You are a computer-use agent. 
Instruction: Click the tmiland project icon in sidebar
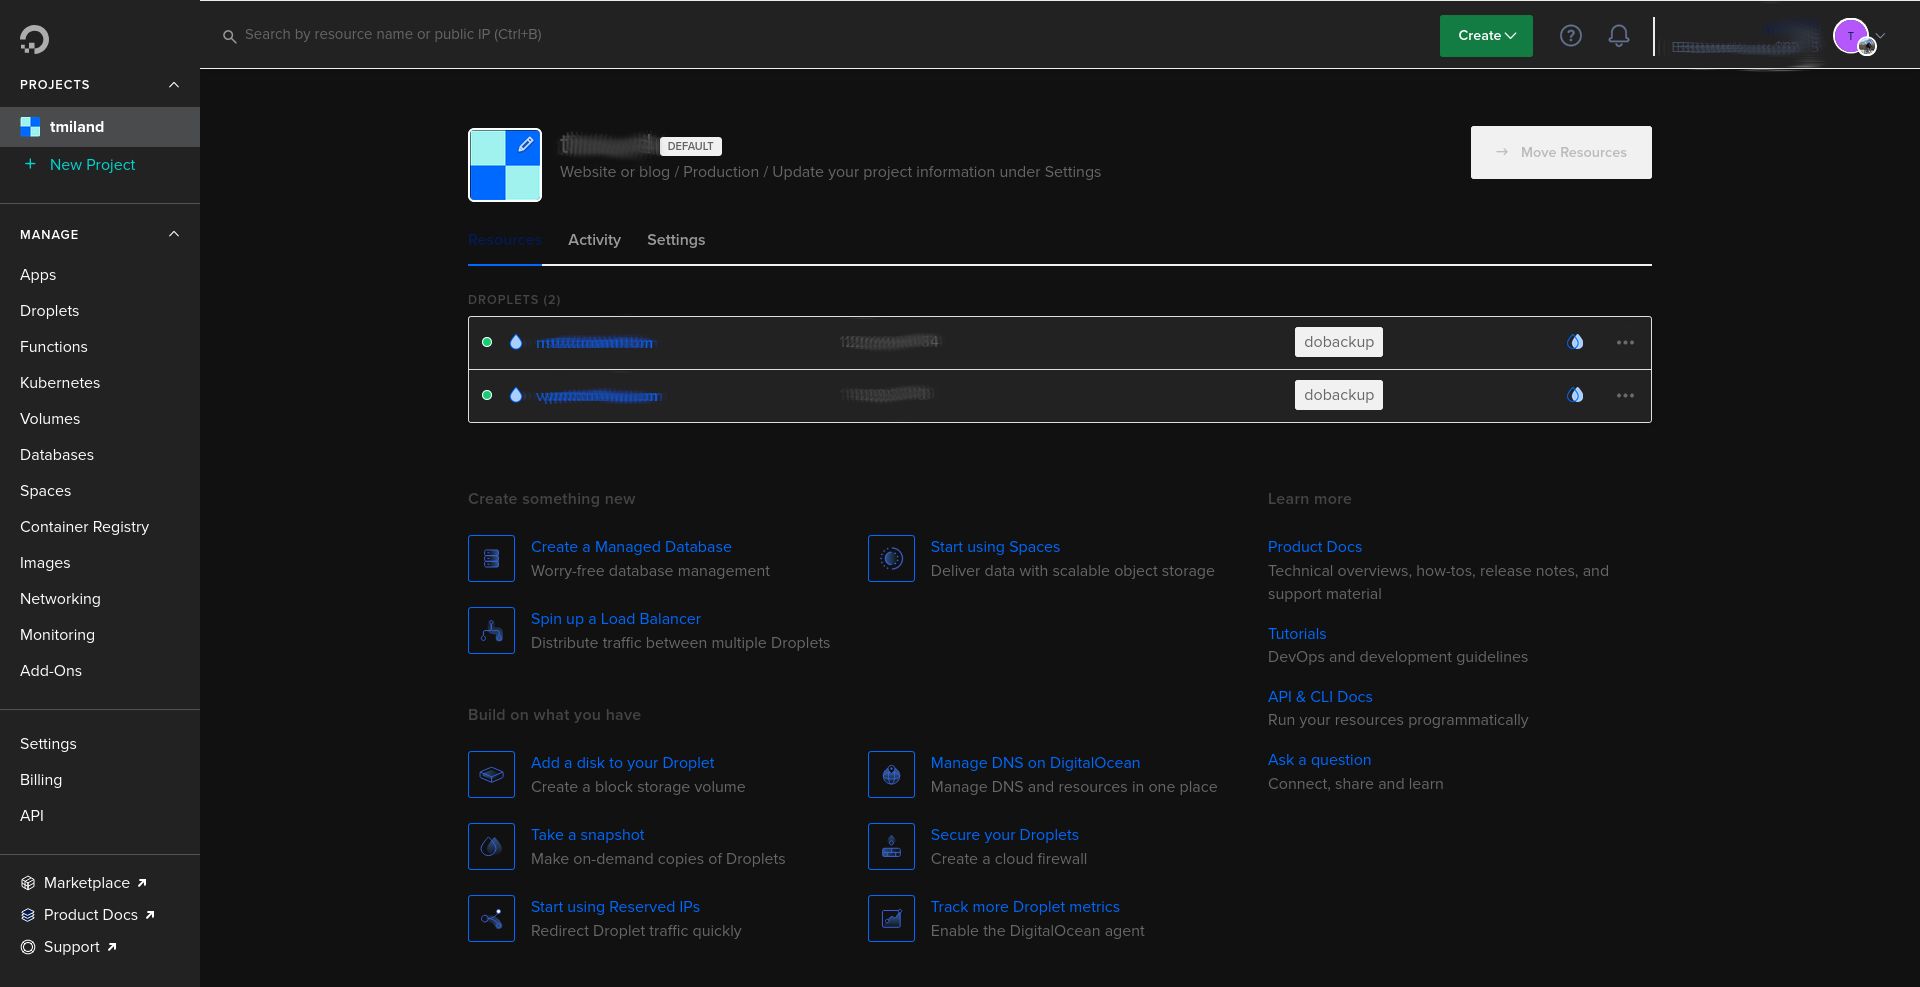[30, 127]
